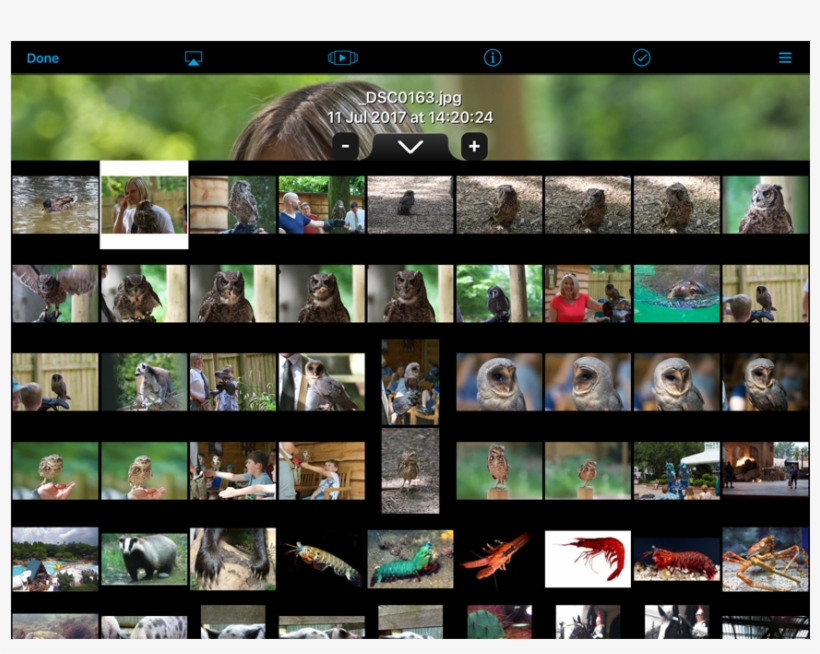Open the badger photo thumbnail
820x654 pixels.
coord(144,559)
